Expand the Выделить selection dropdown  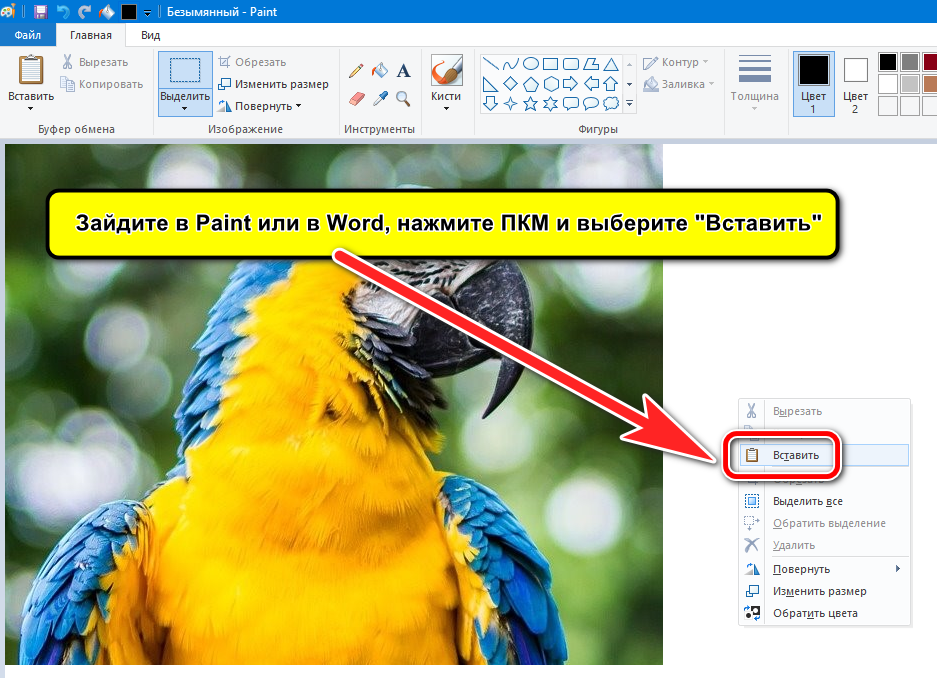[x=185, y=107]
